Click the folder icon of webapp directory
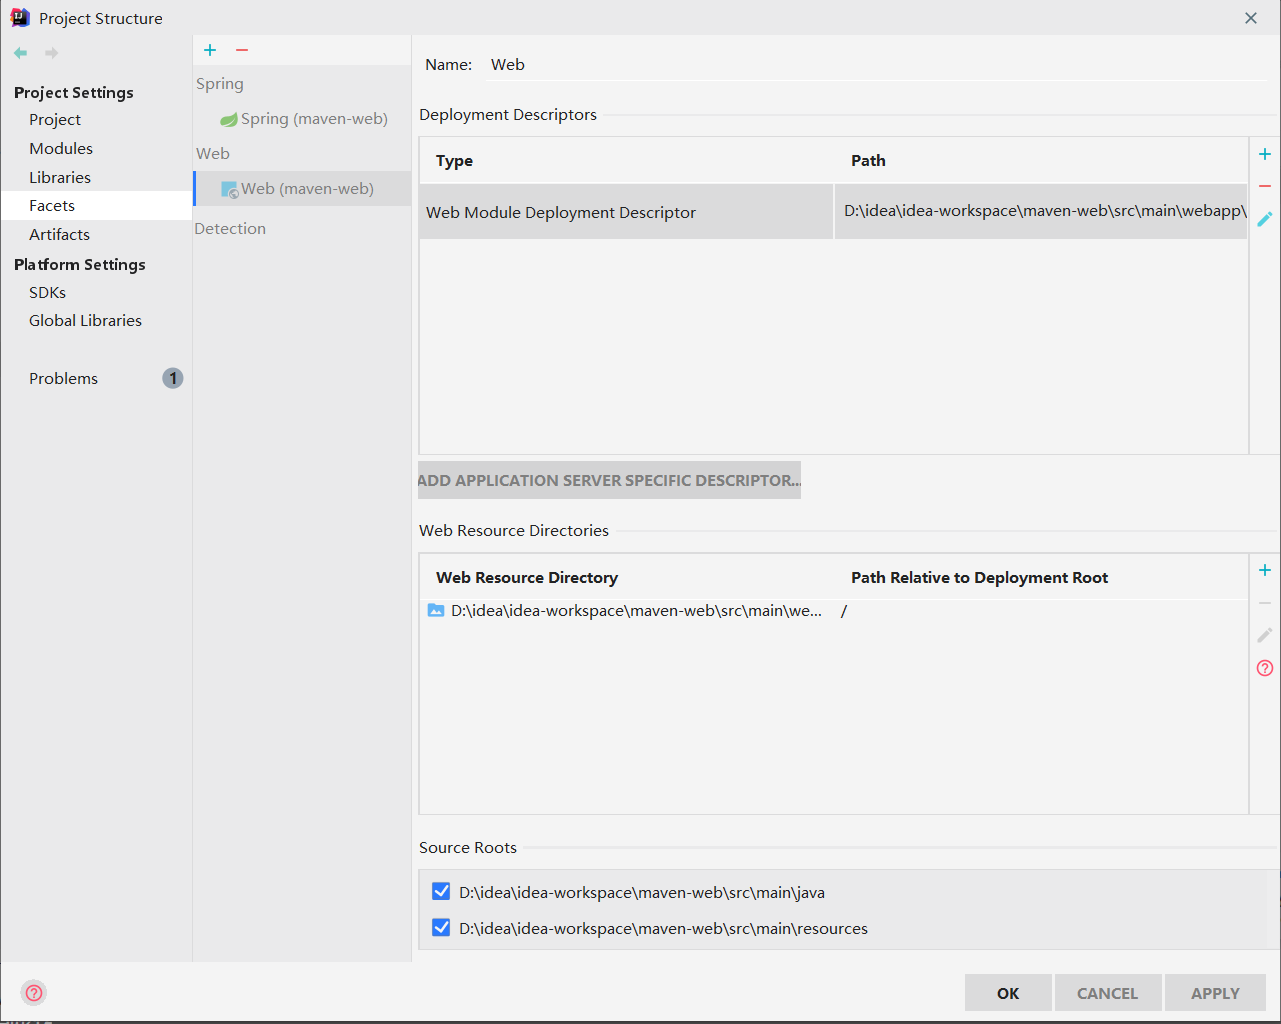 (x=436, y=610)
